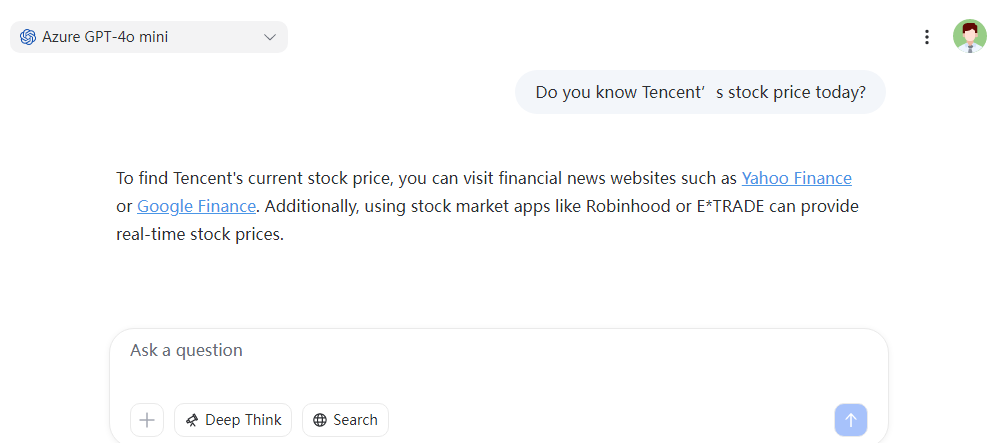Click the Azure GPT-4o mini model name text
Image resolution: width=998 pixels, height=443 pixels.
(x=105, y=37)
